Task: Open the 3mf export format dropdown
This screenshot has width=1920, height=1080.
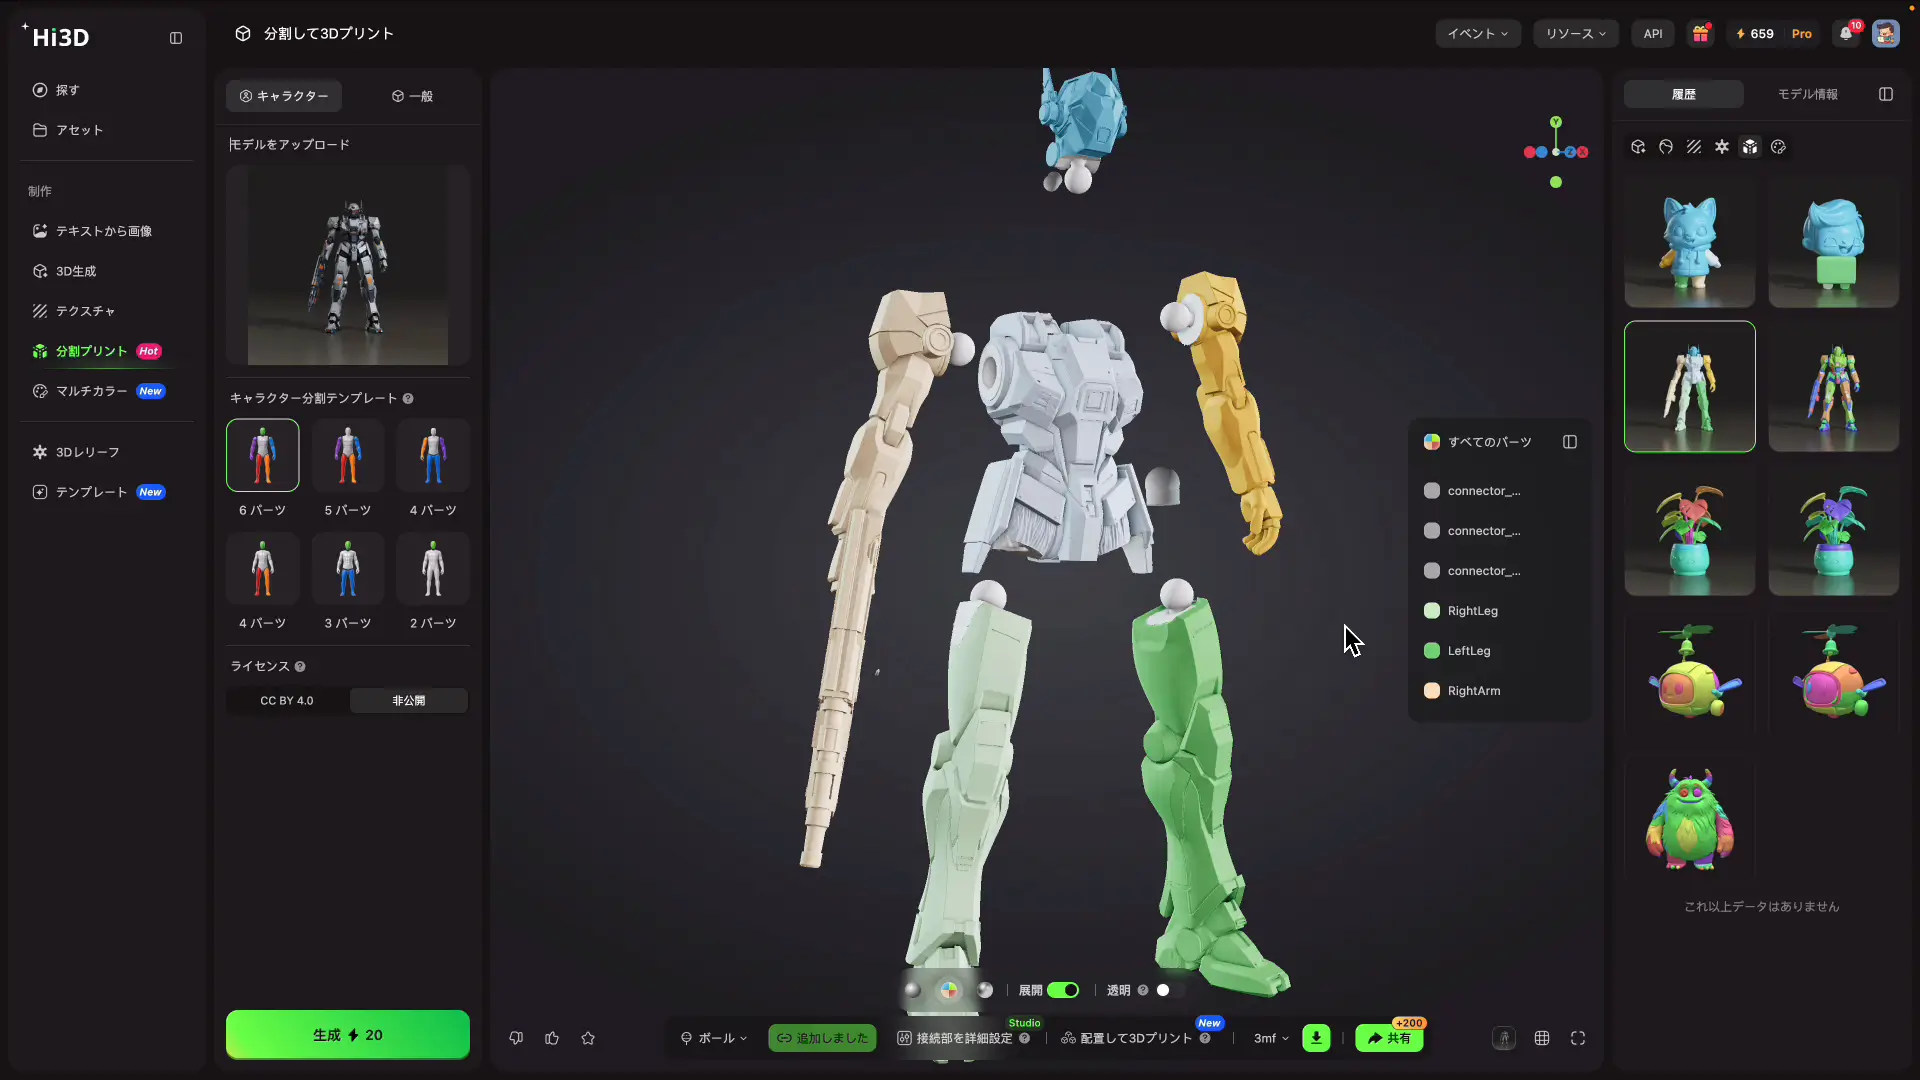Action: pos(1270,1038)
